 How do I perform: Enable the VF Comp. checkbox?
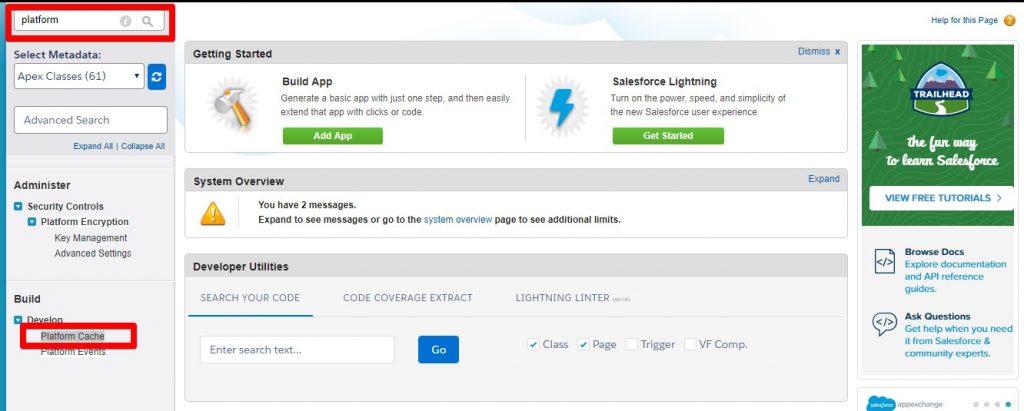[x=690, y=344]
